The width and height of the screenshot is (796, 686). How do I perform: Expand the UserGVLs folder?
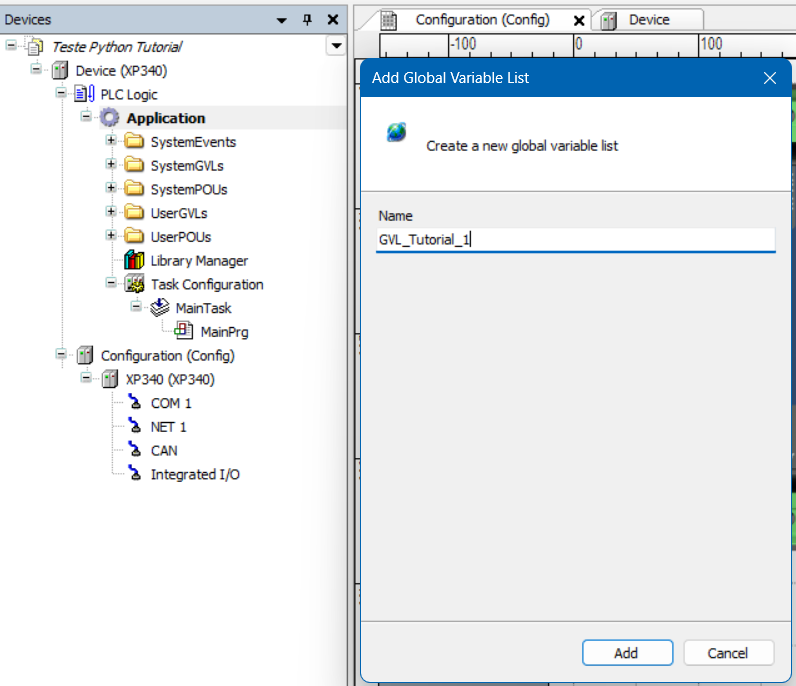tap(111, 213)
